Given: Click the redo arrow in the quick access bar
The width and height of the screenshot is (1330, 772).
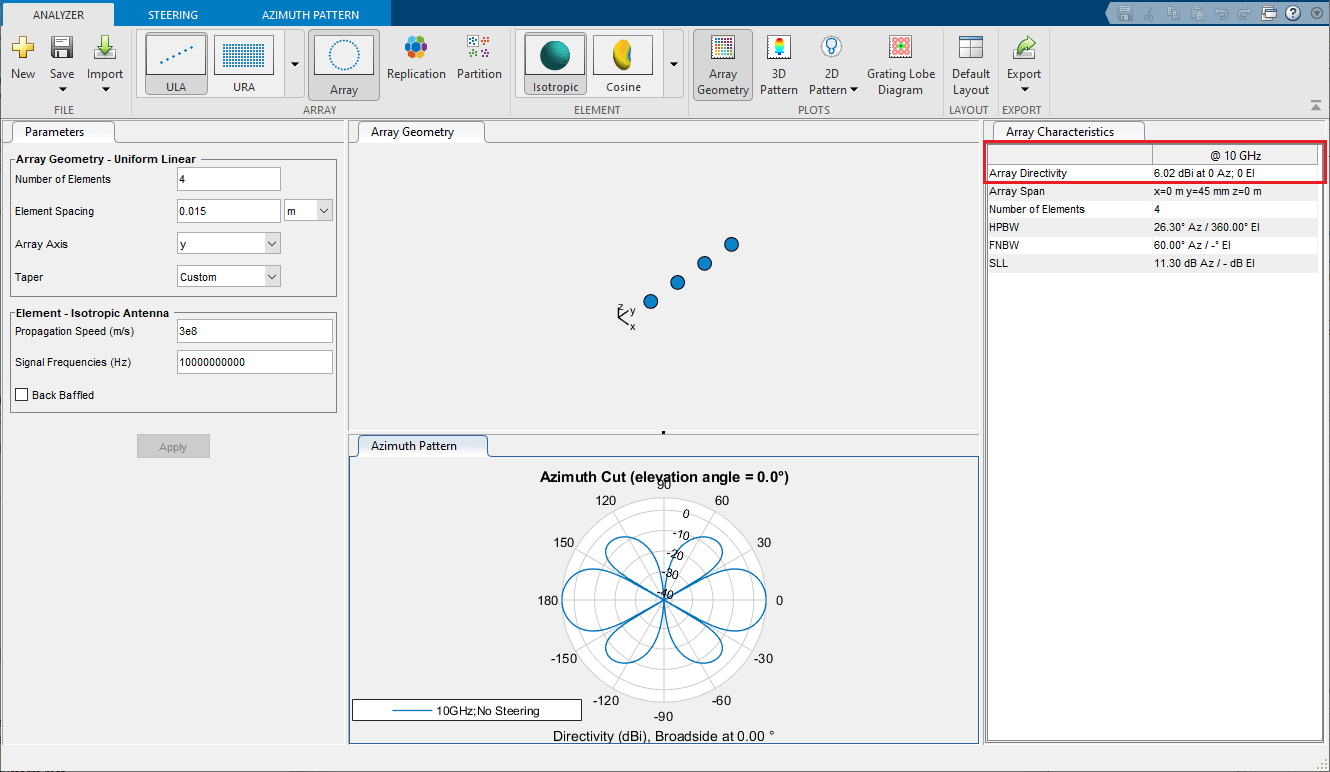Looking at the screenshot, I should 1245,13.
